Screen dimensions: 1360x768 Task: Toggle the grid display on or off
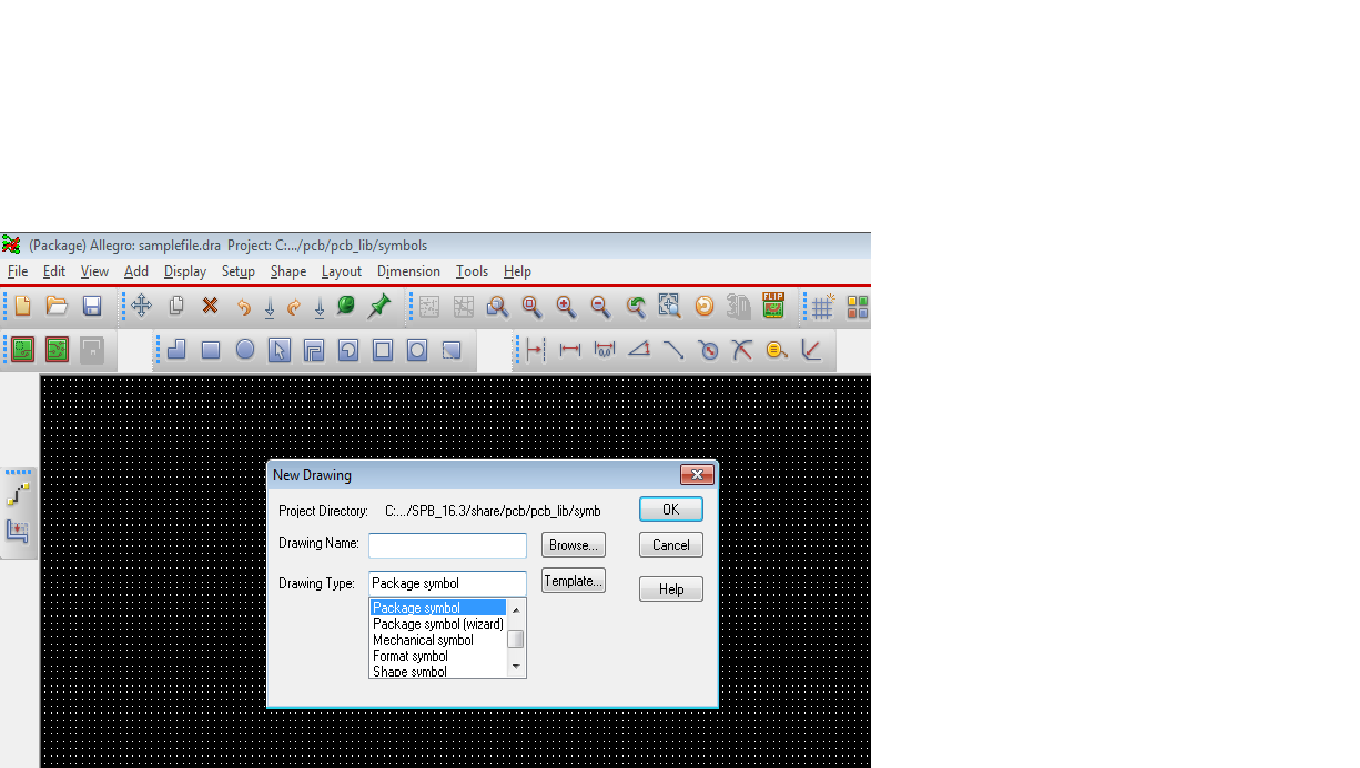click(821, 305)
